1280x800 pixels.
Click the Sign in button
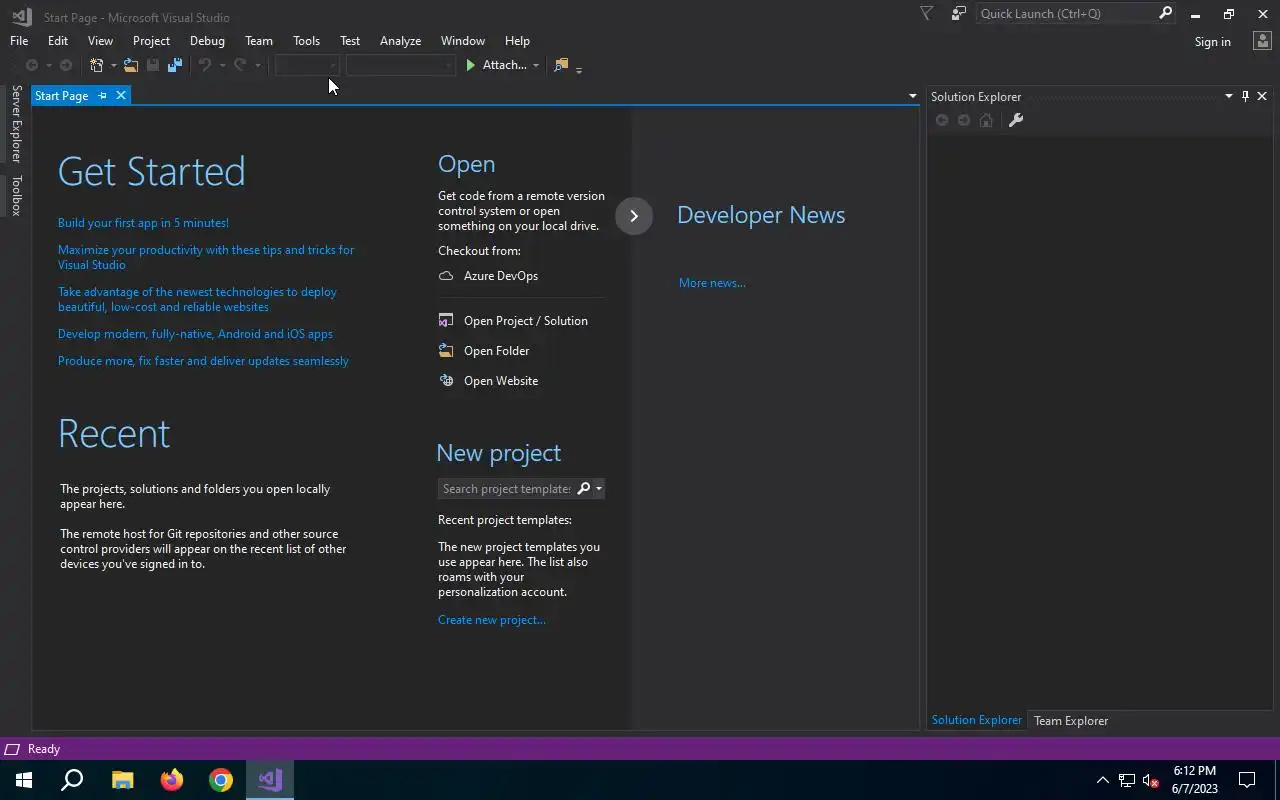[x=1212, y=42]
